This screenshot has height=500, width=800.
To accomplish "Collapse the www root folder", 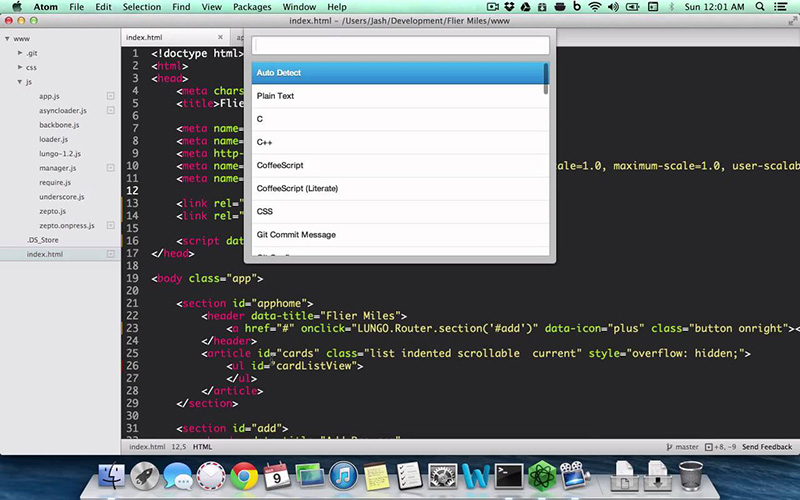I will [8, 38].
